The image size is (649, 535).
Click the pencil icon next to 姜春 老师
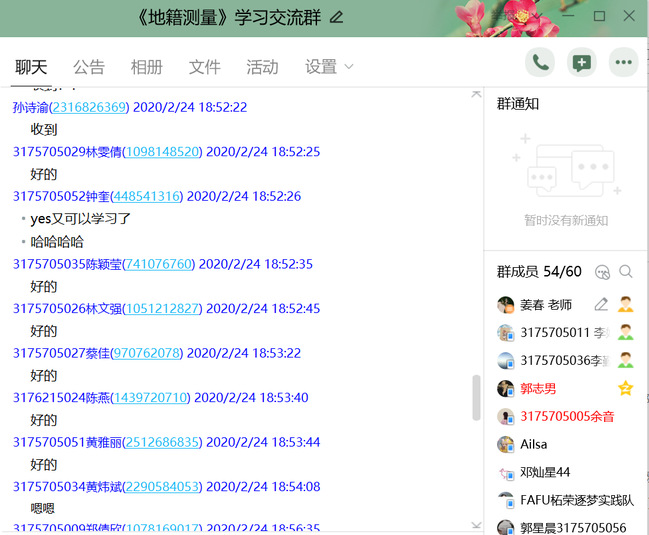601,304
